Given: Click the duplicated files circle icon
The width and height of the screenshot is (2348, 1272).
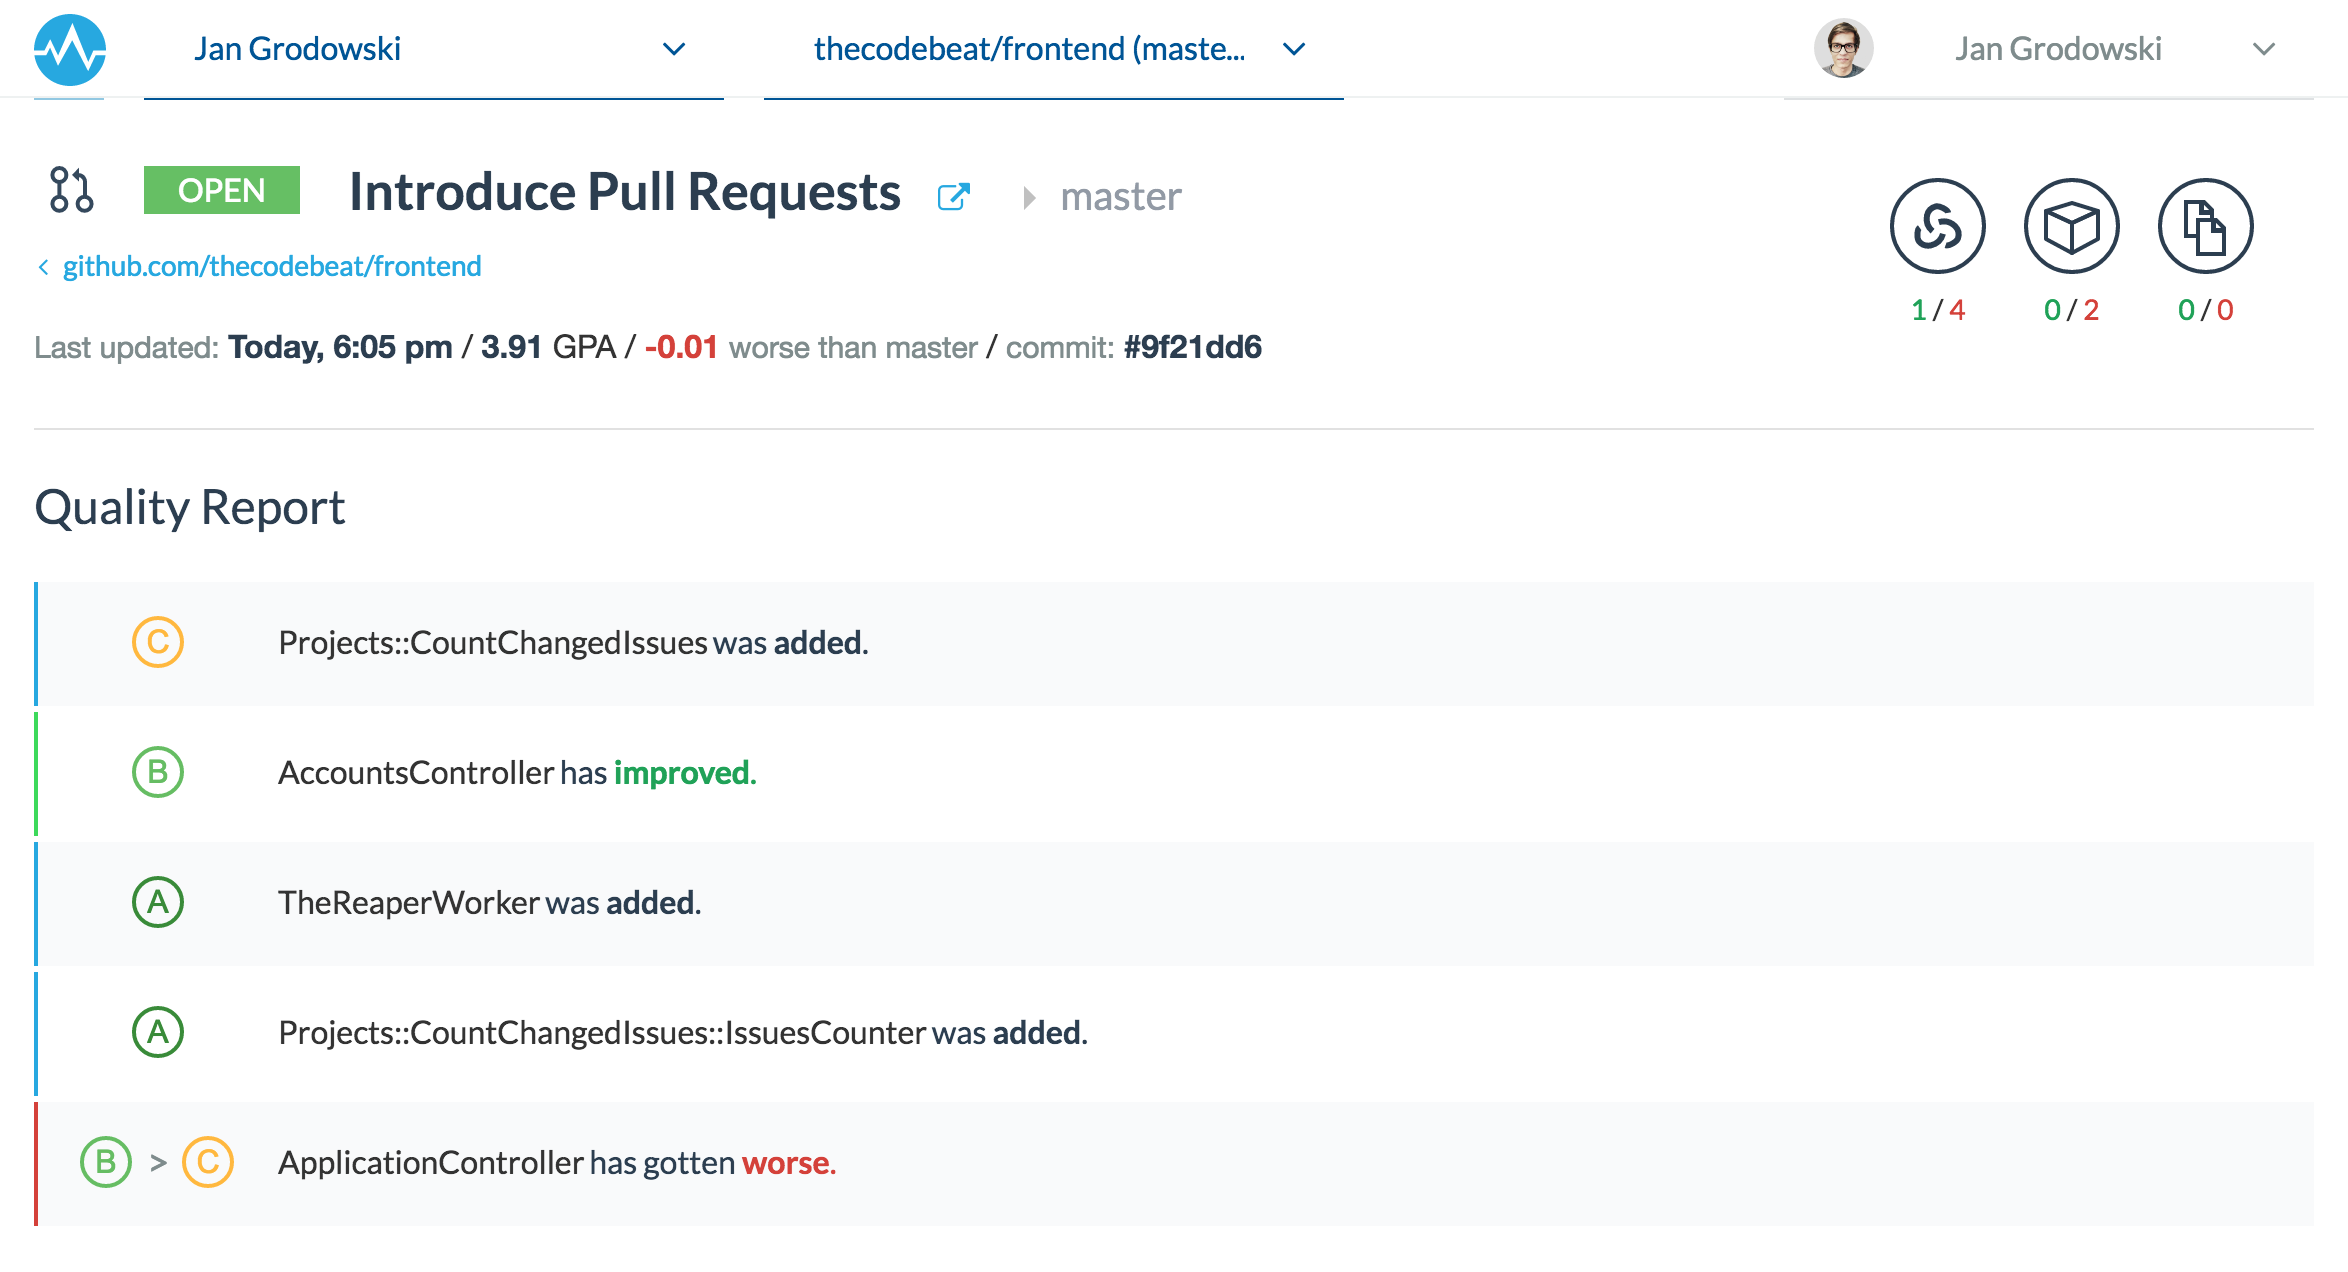Looking at the screenshot, I should (2205, 226).
